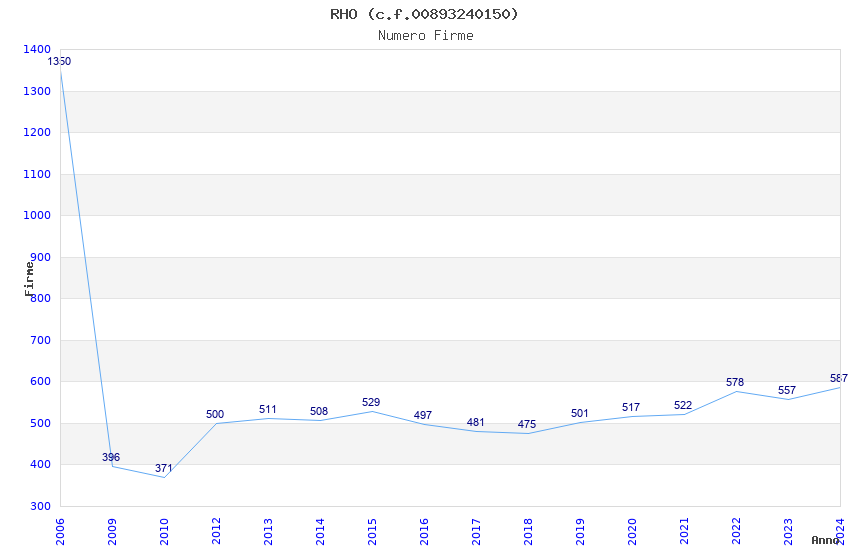Click the 2018 x-axis year label
The width and height of the screenshot is (850, 550).
(528, 532)
